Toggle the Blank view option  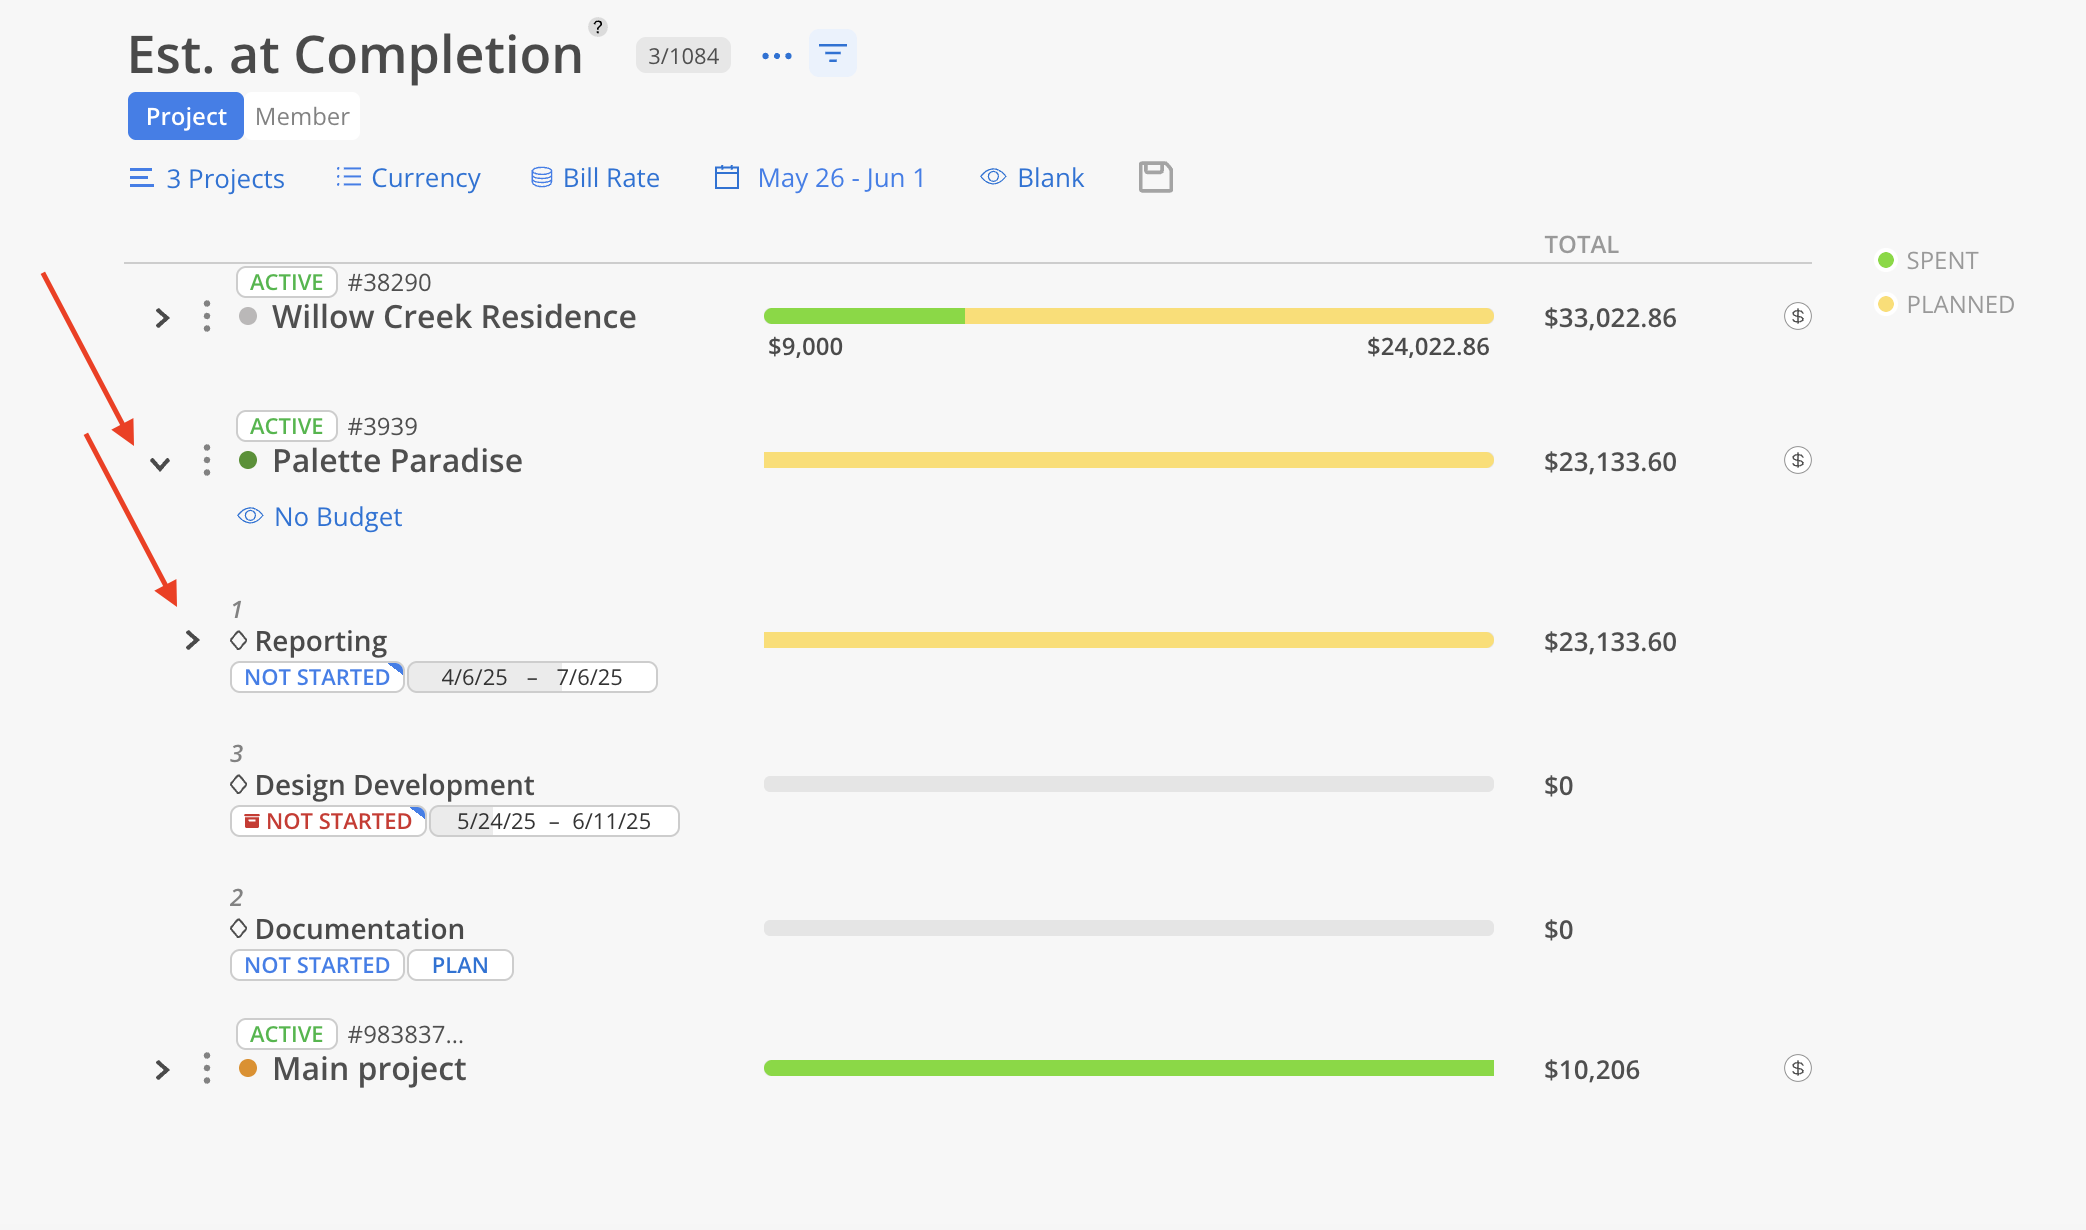[1032, 177]
